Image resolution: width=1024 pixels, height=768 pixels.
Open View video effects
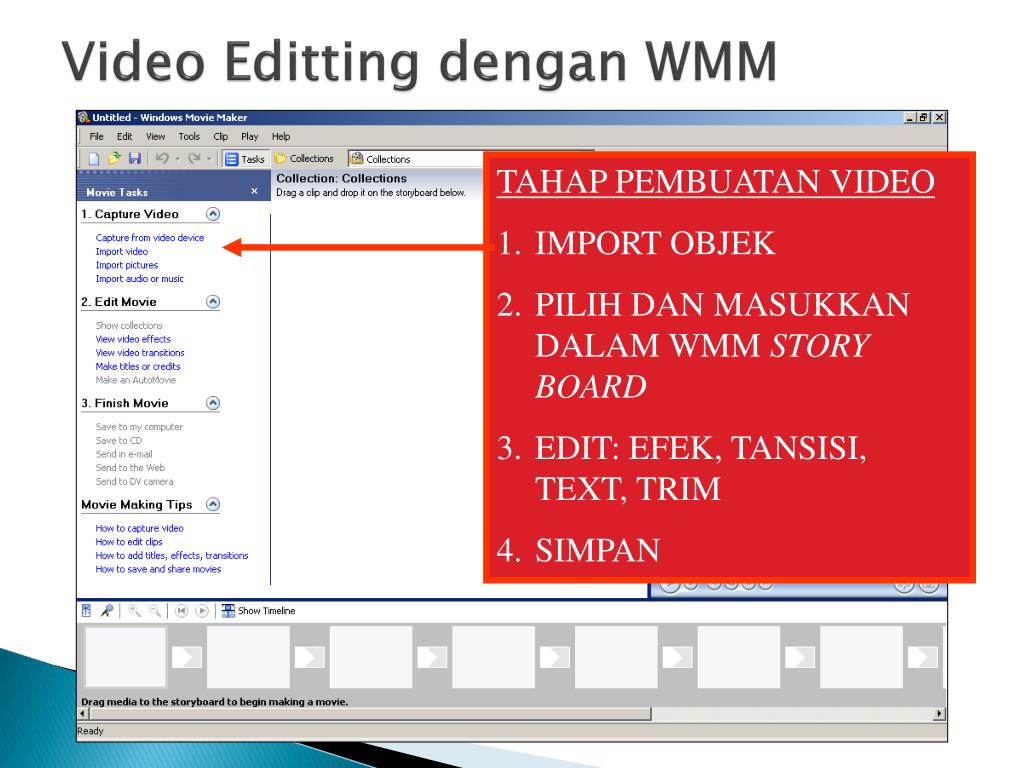pos(133,339)
